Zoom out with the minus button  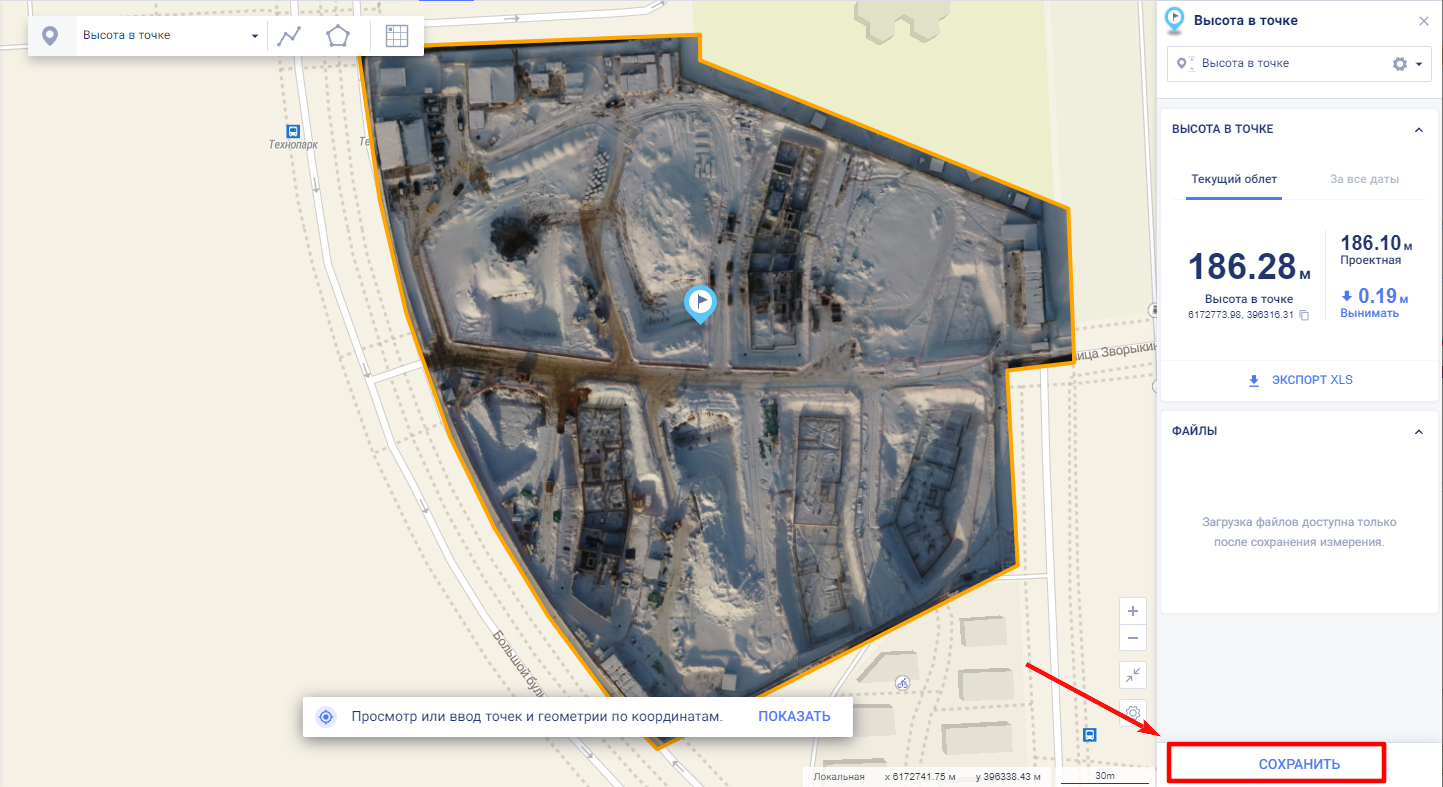point(1133,638)
